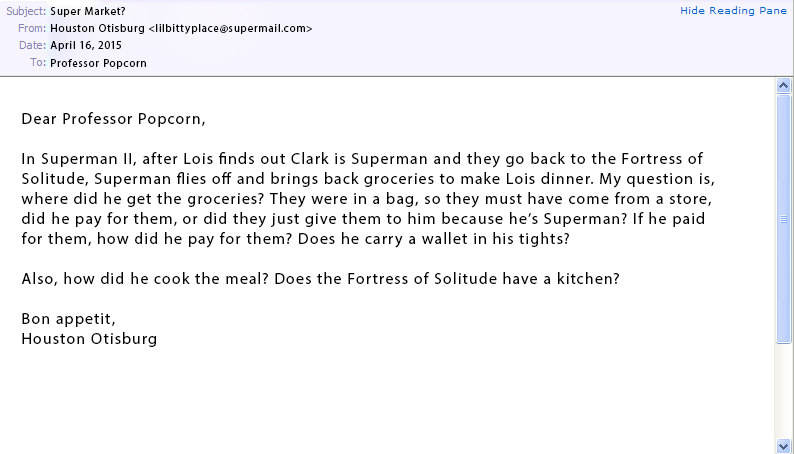
Task: Click the "Date:" header label
Action: coord(31,45)
